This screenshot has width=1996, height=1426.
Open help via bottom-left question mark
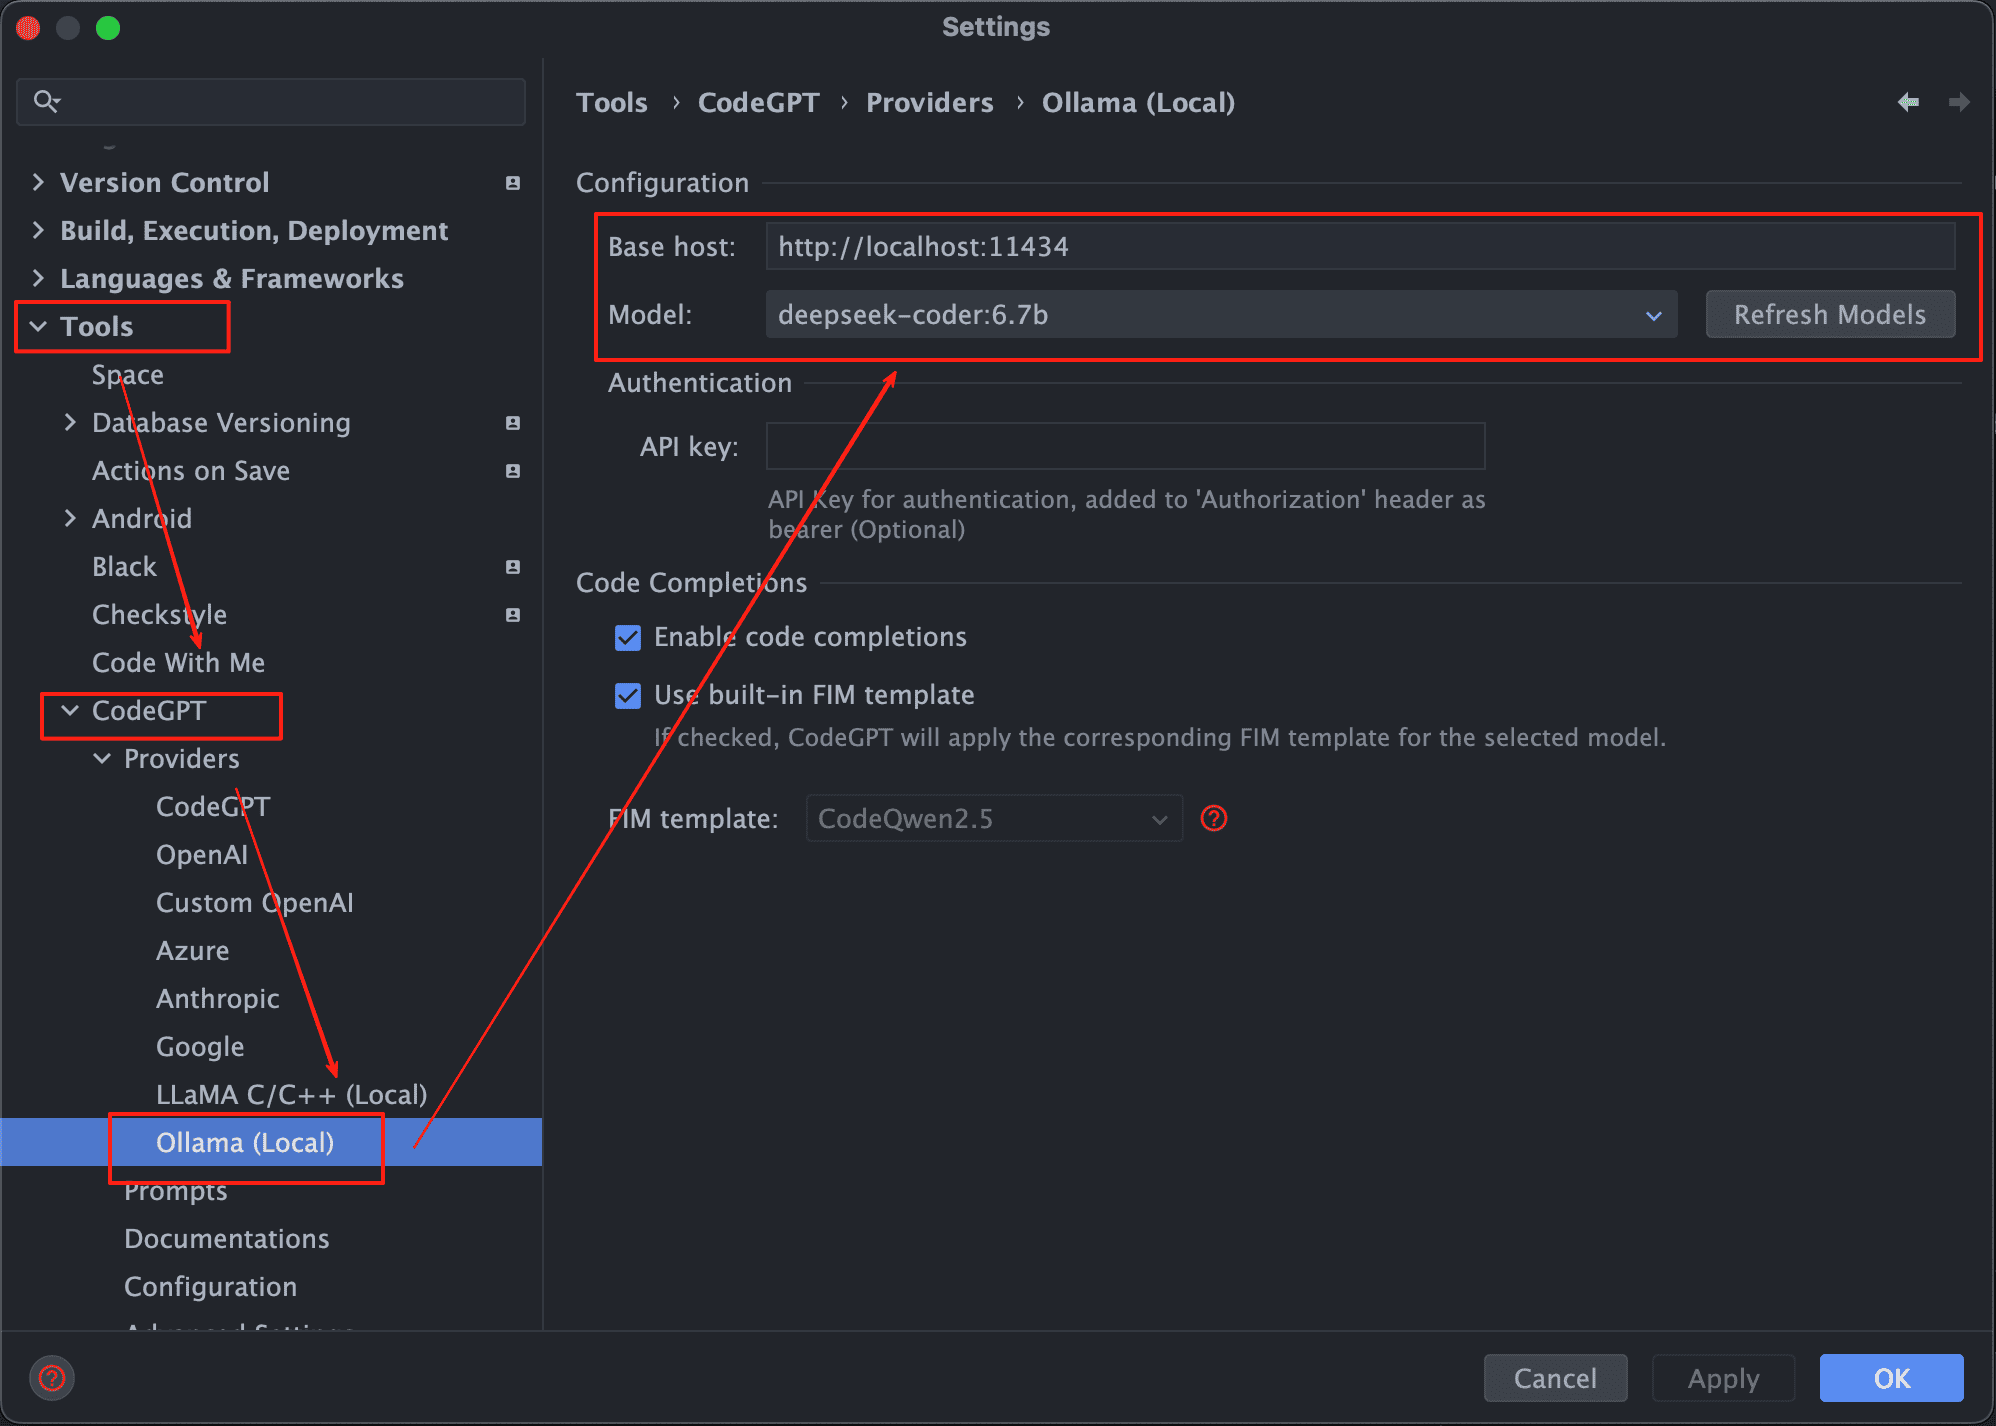(52, 1378)
